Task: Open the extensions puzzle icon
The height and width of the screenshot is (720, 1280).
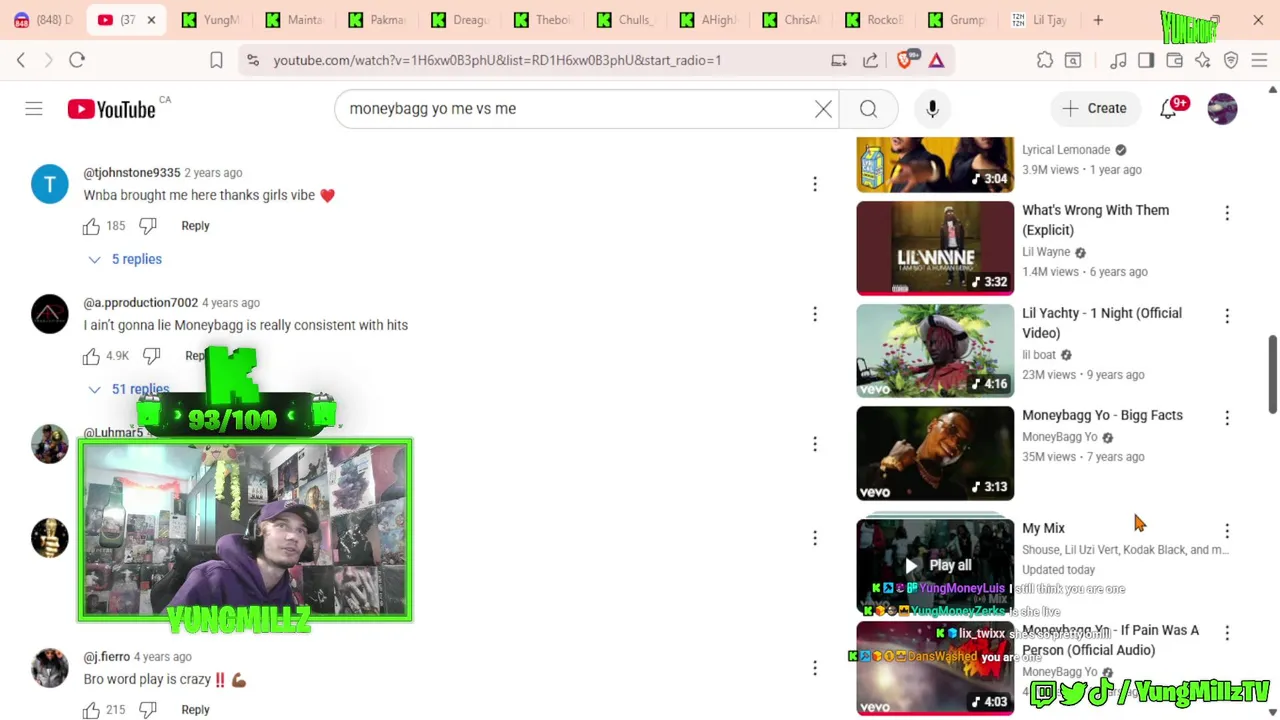Action: tap(1045, 60)
